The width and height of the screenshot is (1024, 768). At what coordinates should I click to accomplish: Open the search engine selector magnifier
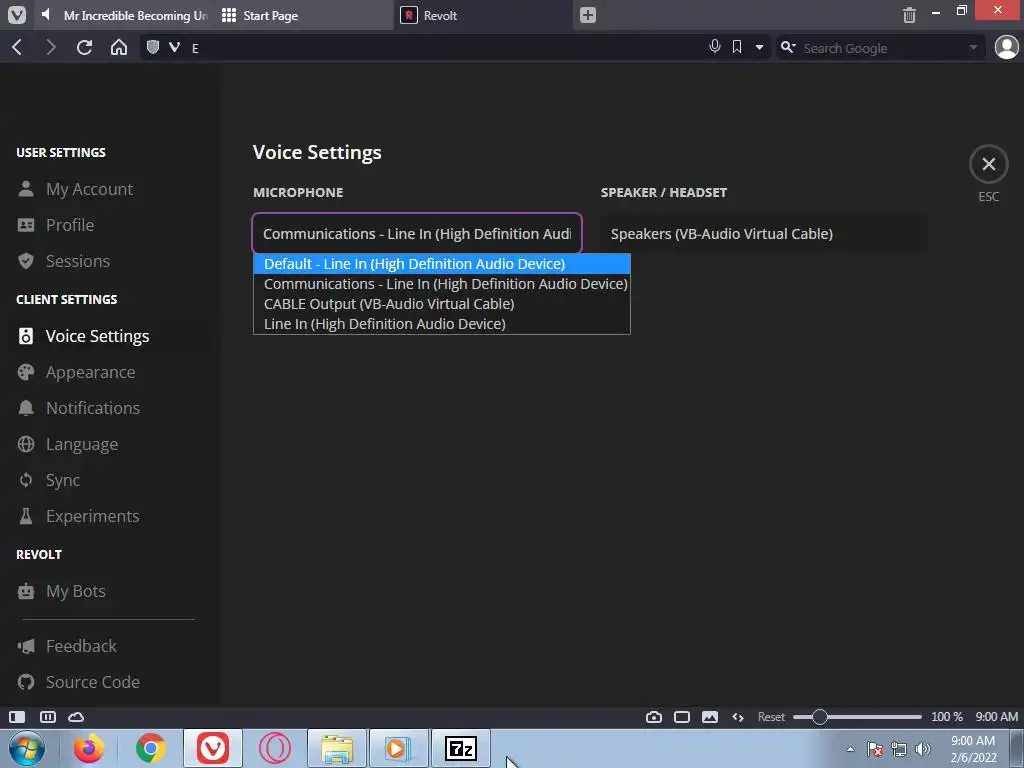[788, 47]
